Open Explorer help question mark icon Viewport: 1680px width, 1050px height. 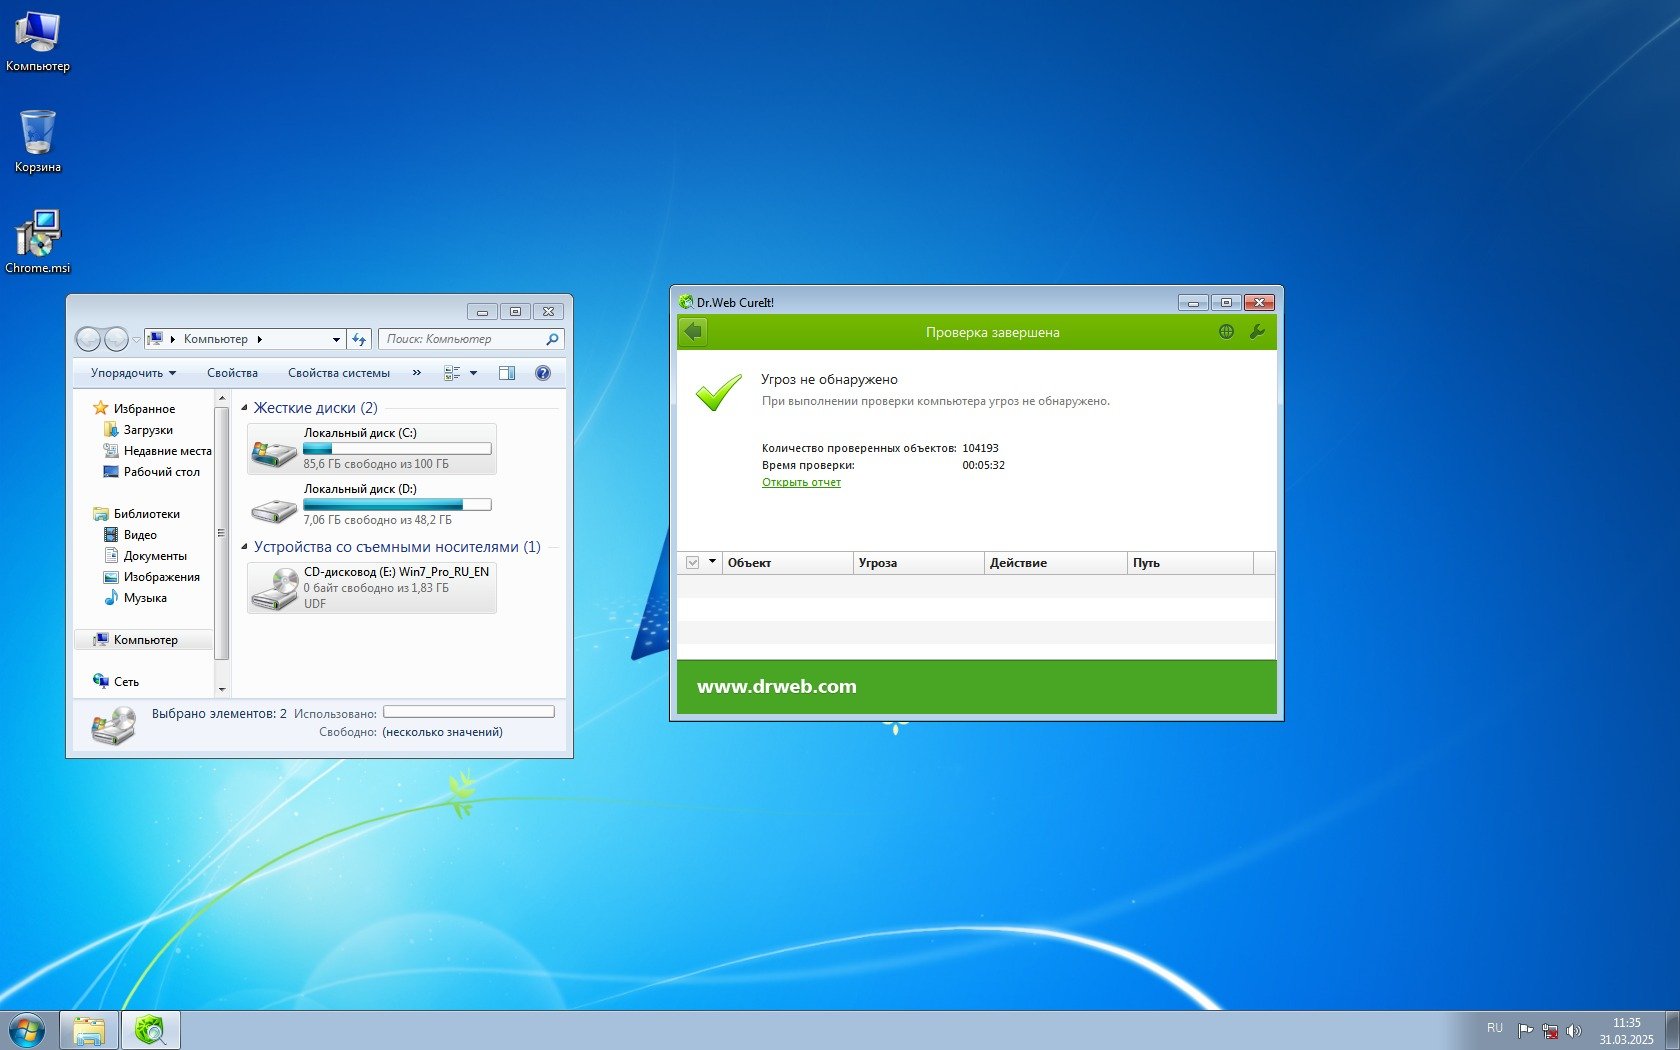[x=542, y=373]
